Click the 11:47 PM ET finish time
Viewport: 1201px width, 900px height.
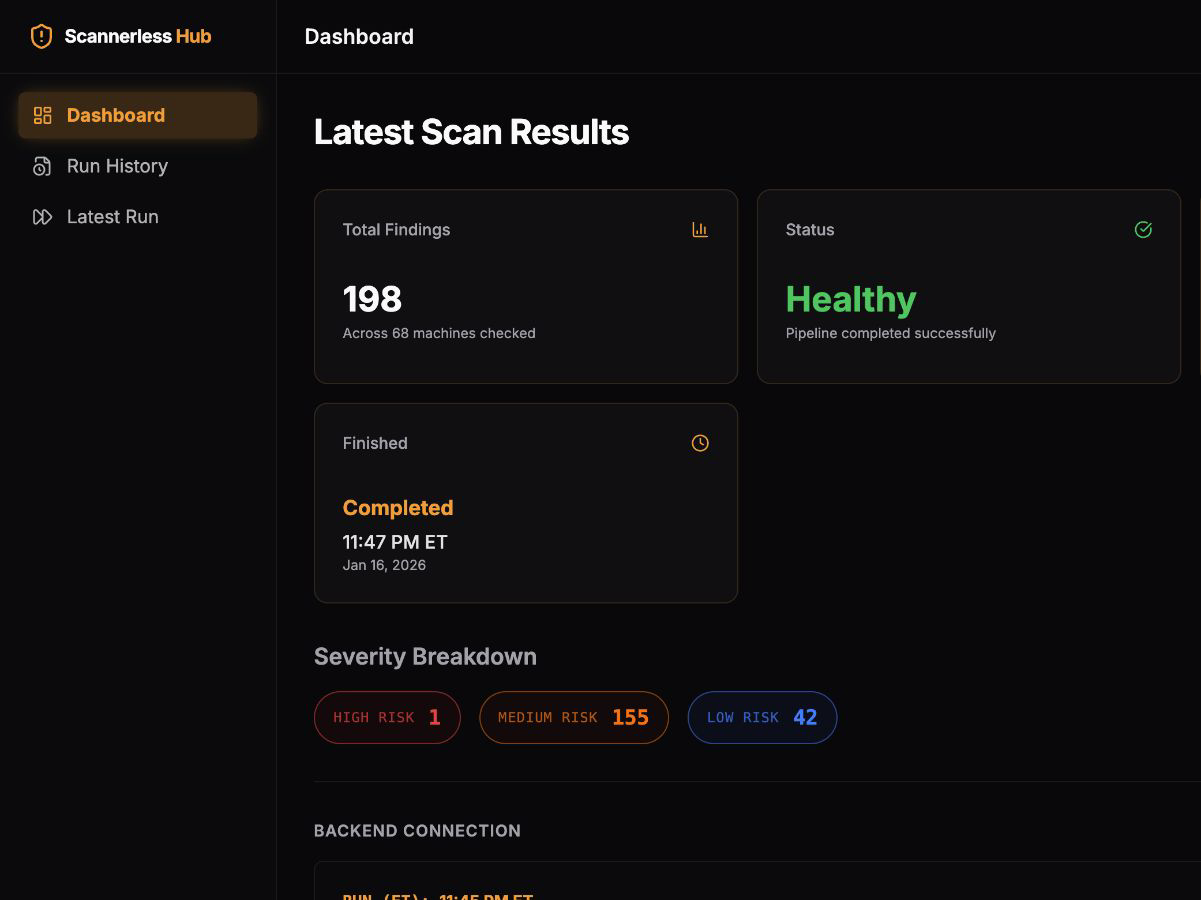[x=395, y=542]
